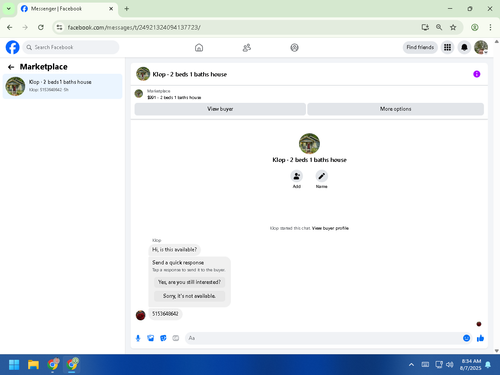Click the large center house avatar
This screenshot has width=500, height=375.
point(309,144)
